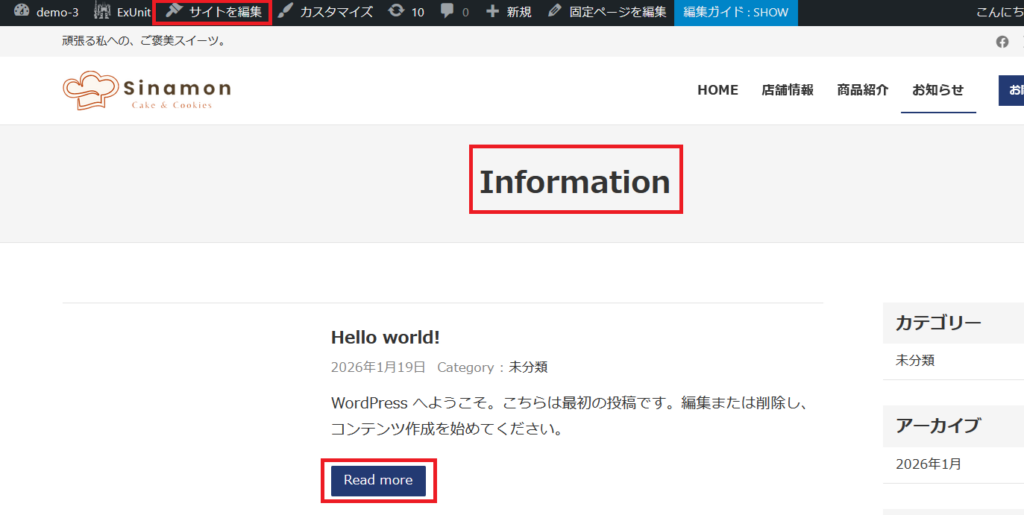The height and width of the screenshot is (515, 1024).
Task: Open the comments bubble icon
Action: [446, 12]
